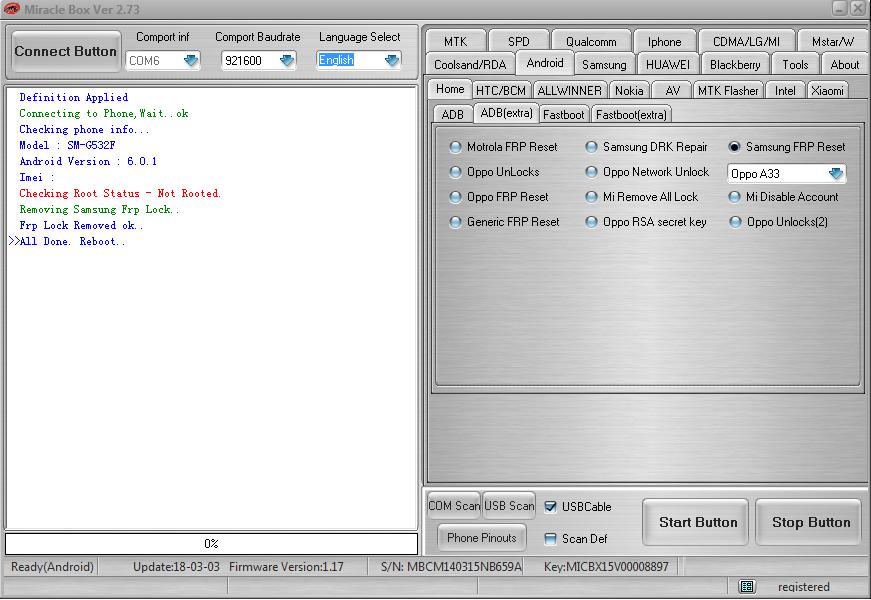Open the Mstar/W tab
Viewport: 871px width, 600px height.
tap(832, 42)
